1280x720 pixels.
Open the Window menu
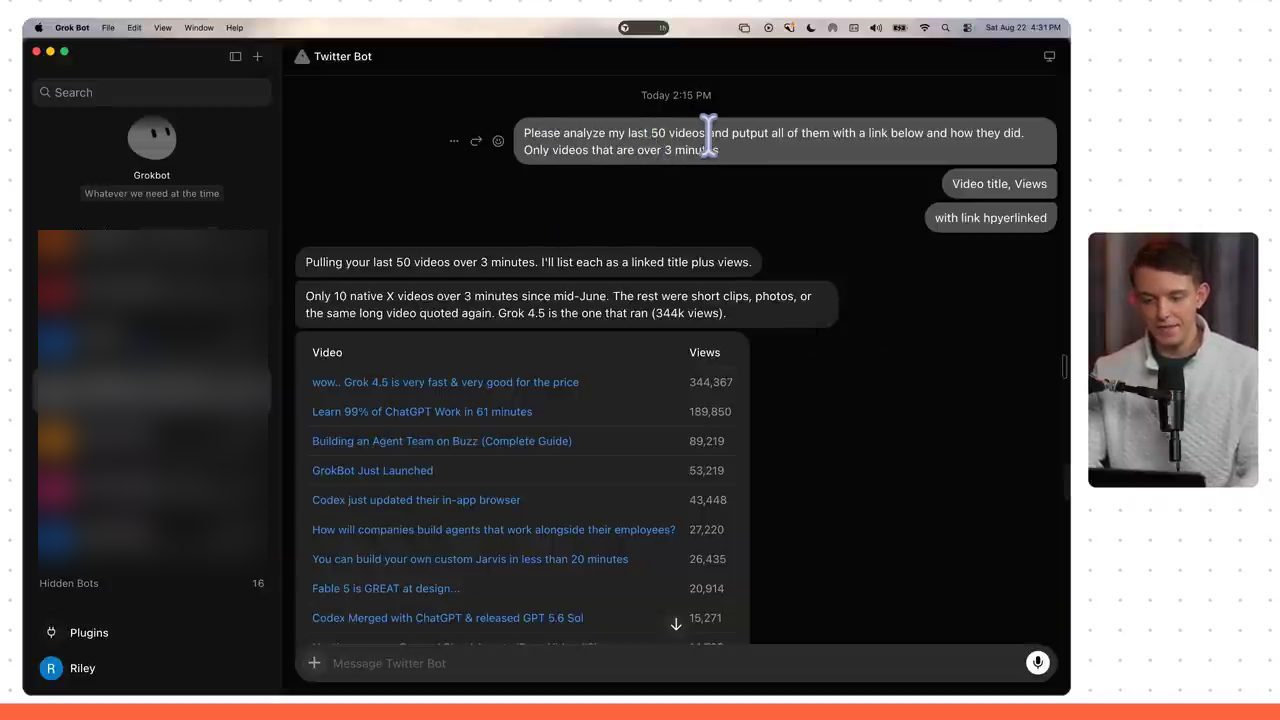[x=199, y=28]
